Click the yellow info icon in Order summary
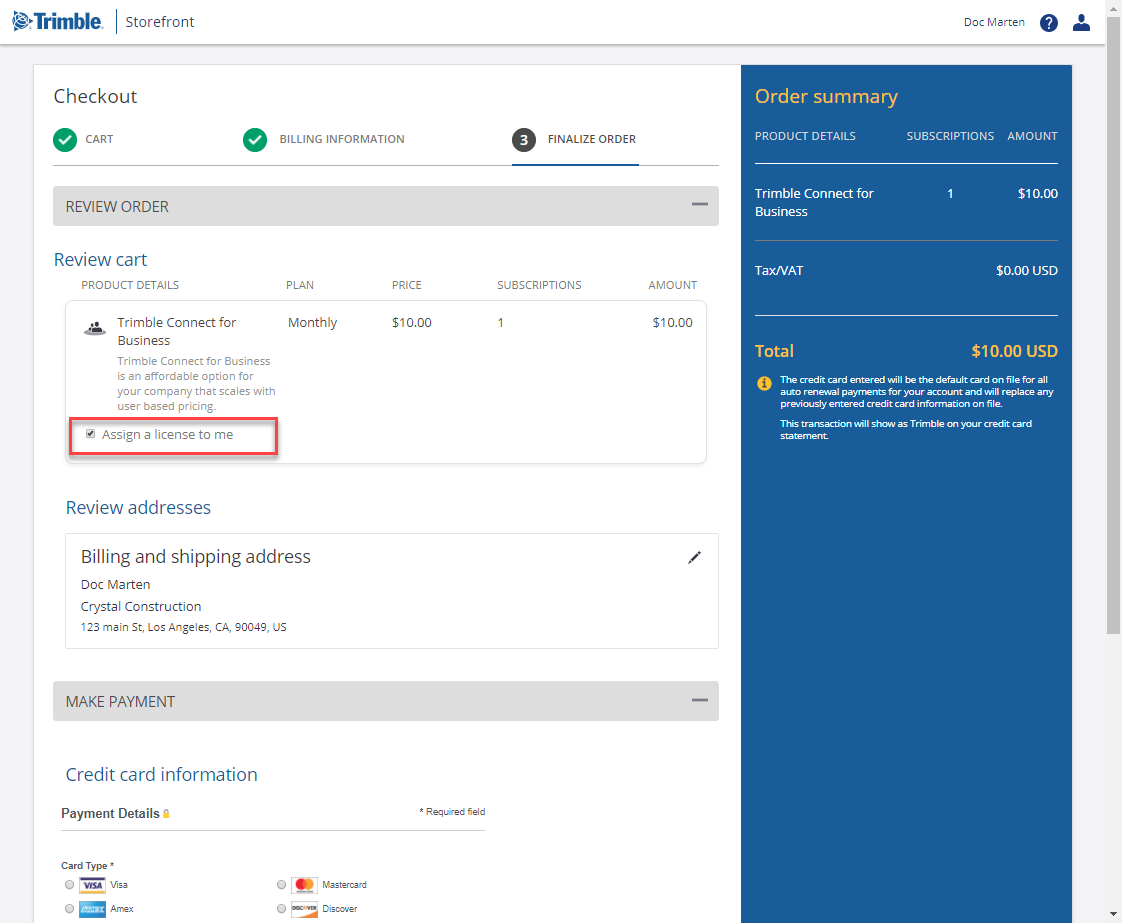The height and width of the screenshot is (923, 1122). [x=764, y=384]
